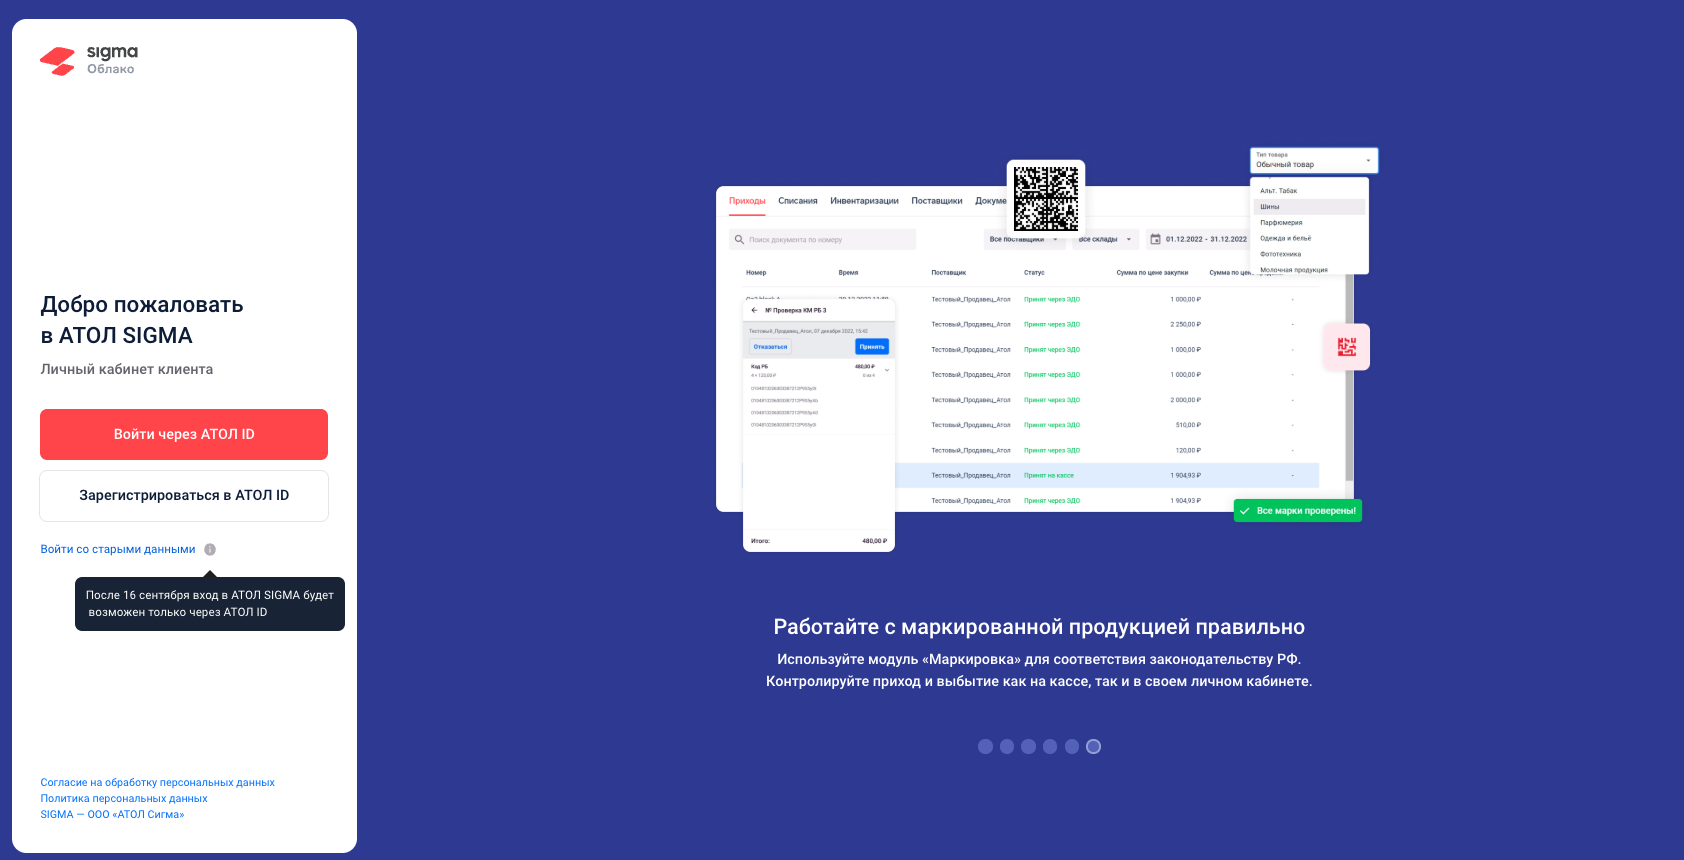Click heading Работайте с маркированной продукцией правильно

pyautogui.click(x=1039, y=627)
